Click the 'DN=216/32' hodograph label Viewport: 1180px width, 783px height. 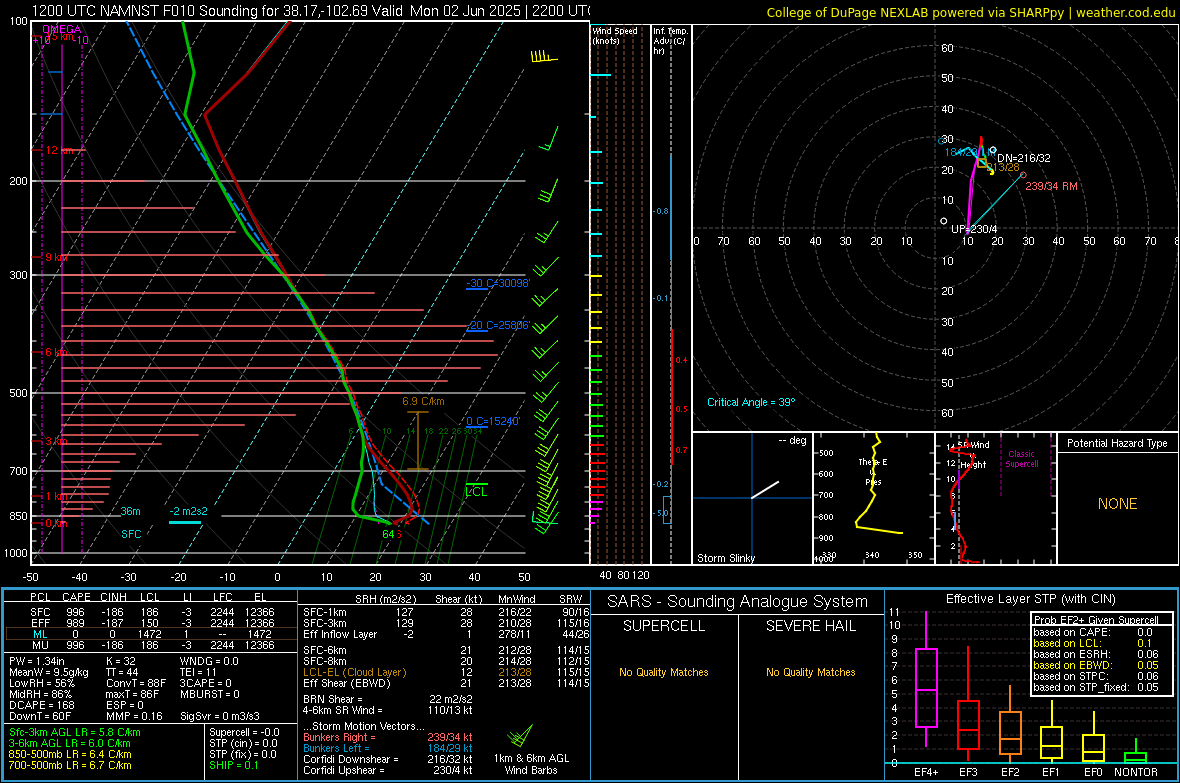(x=1023, y=158)
